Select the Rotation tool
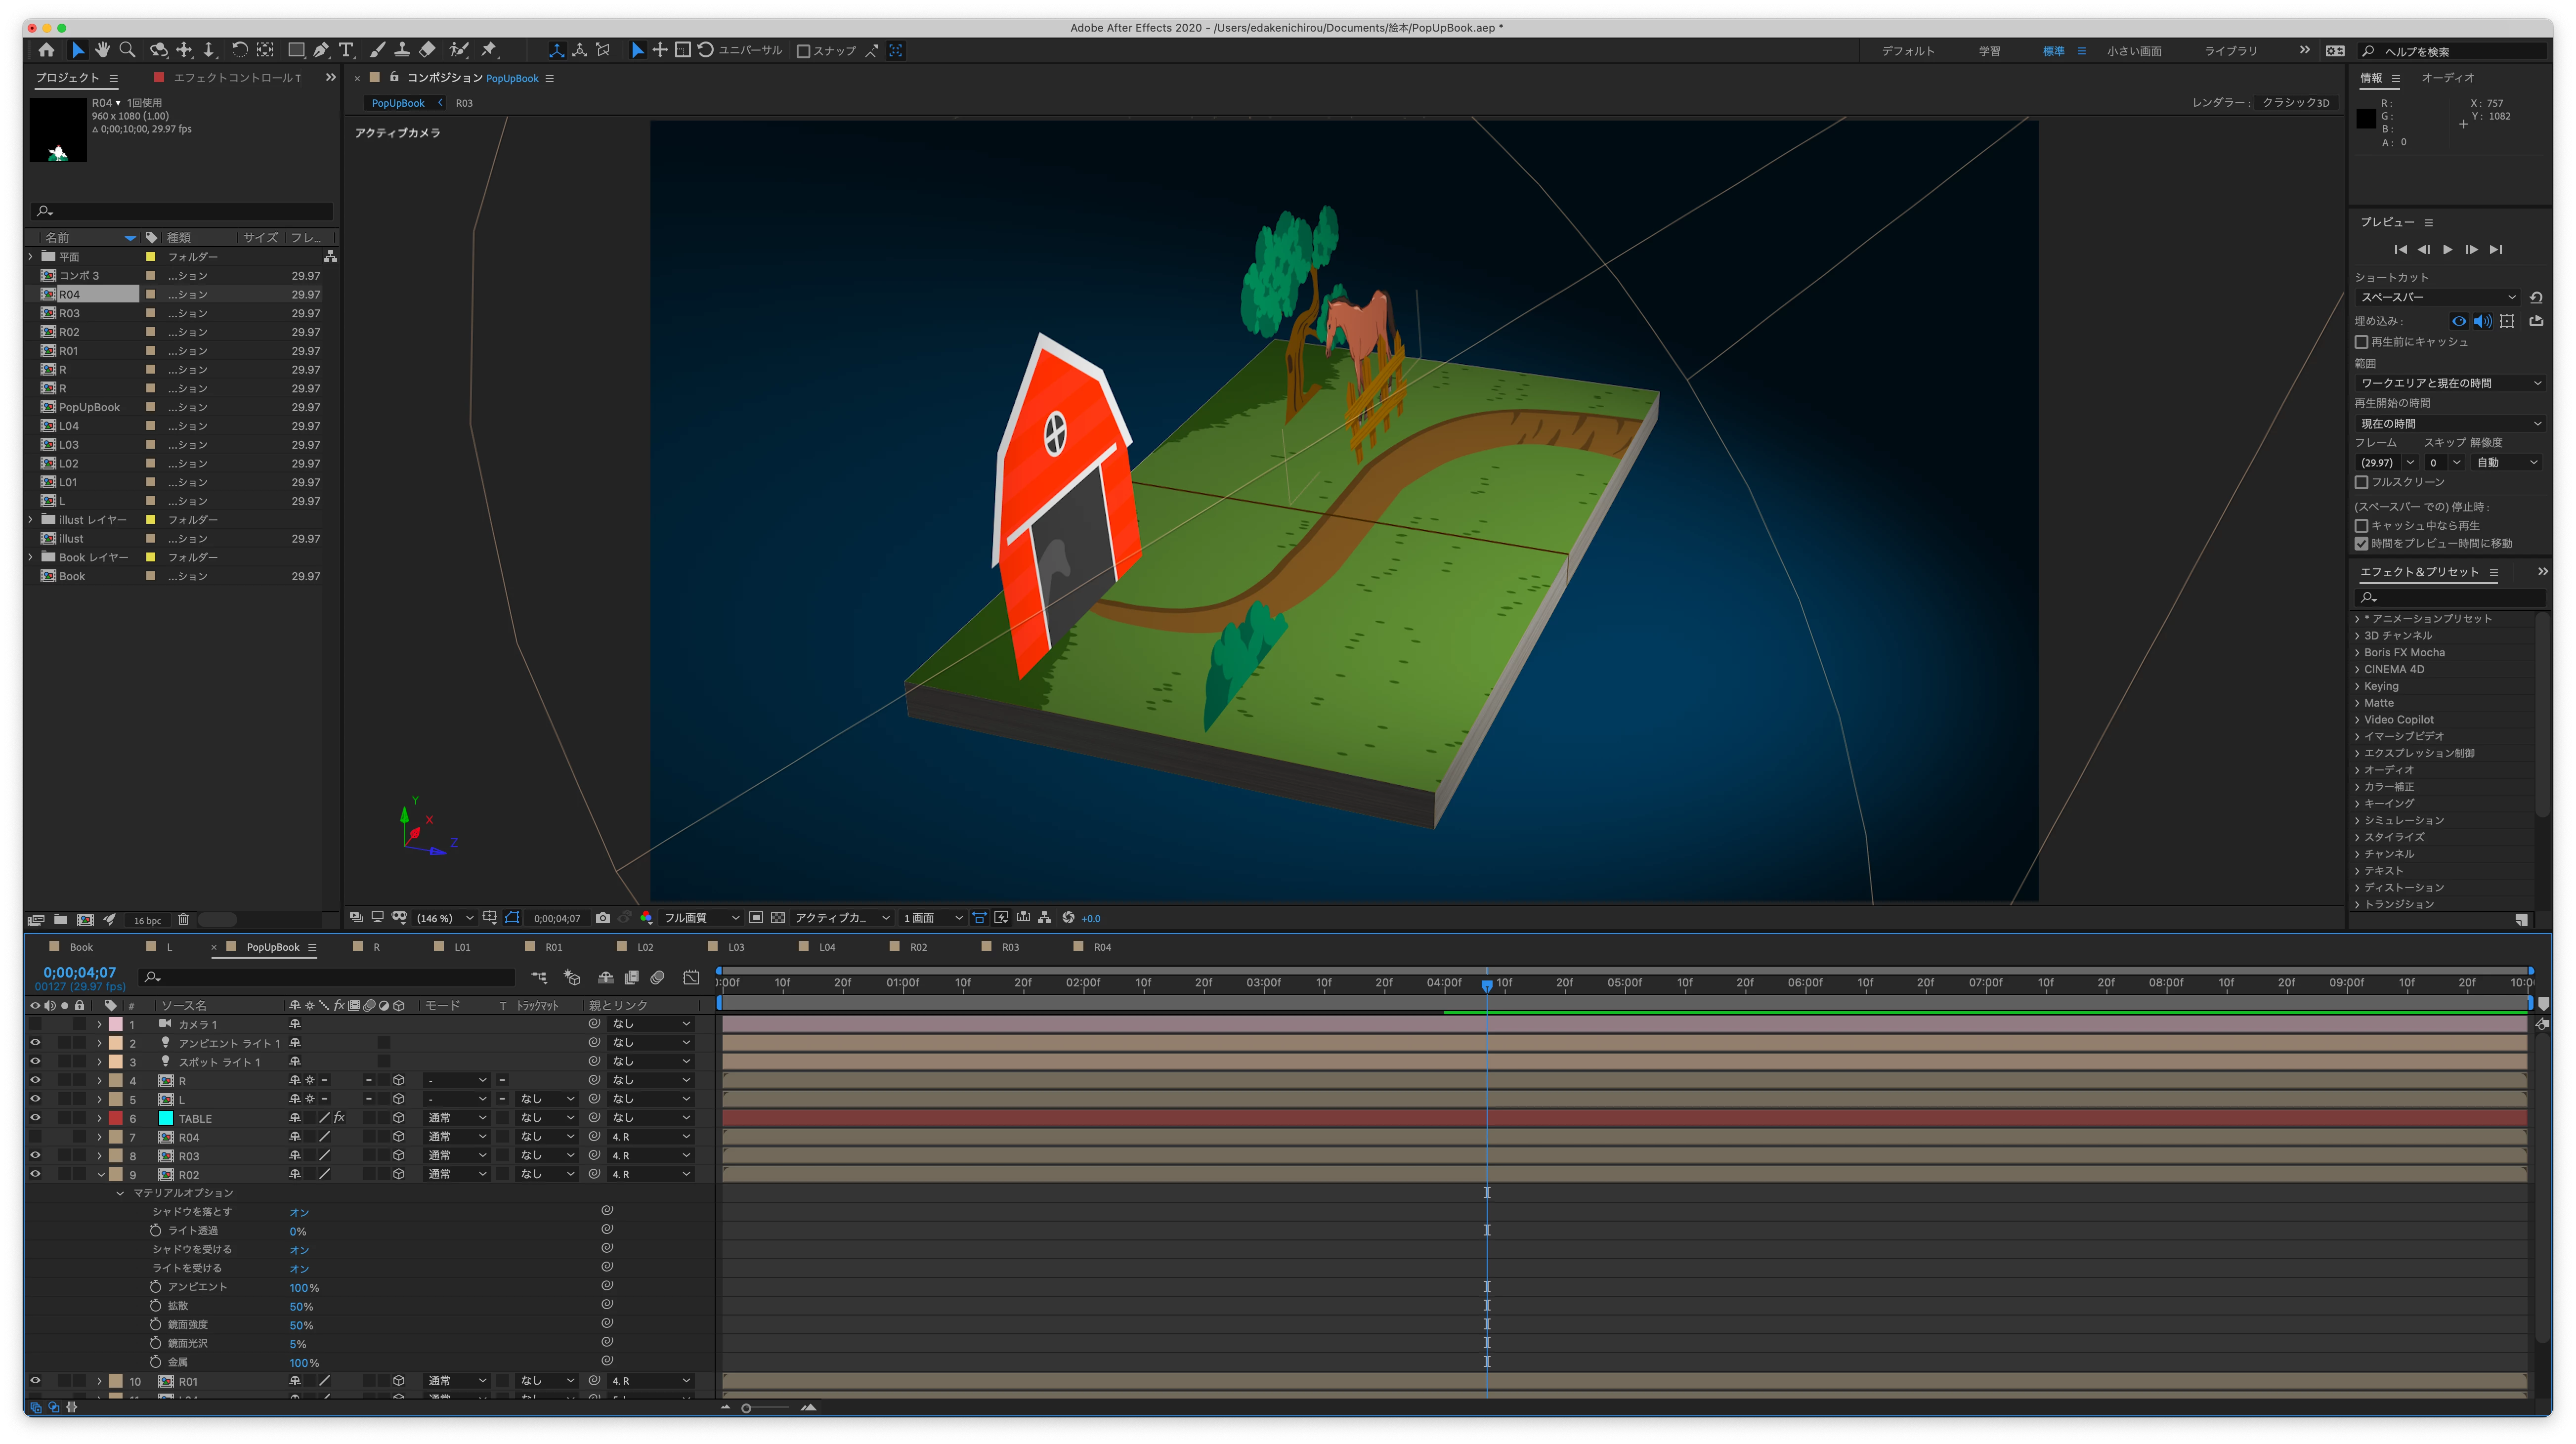Image resolution: width=2576 pixels, height=1444 pixels. click(x=239, y=50)
